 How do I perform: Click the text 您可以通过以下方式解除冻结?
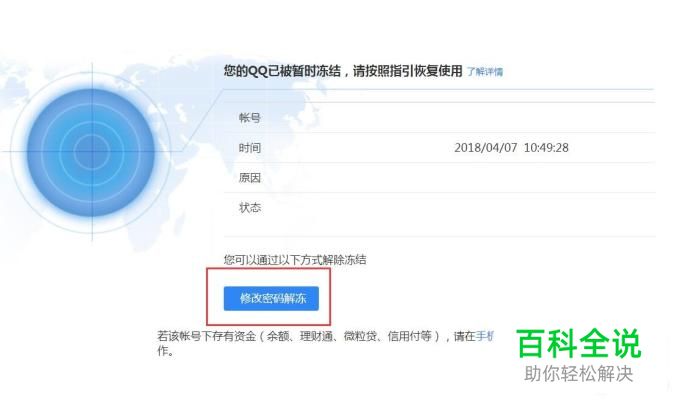pos(295,260)
